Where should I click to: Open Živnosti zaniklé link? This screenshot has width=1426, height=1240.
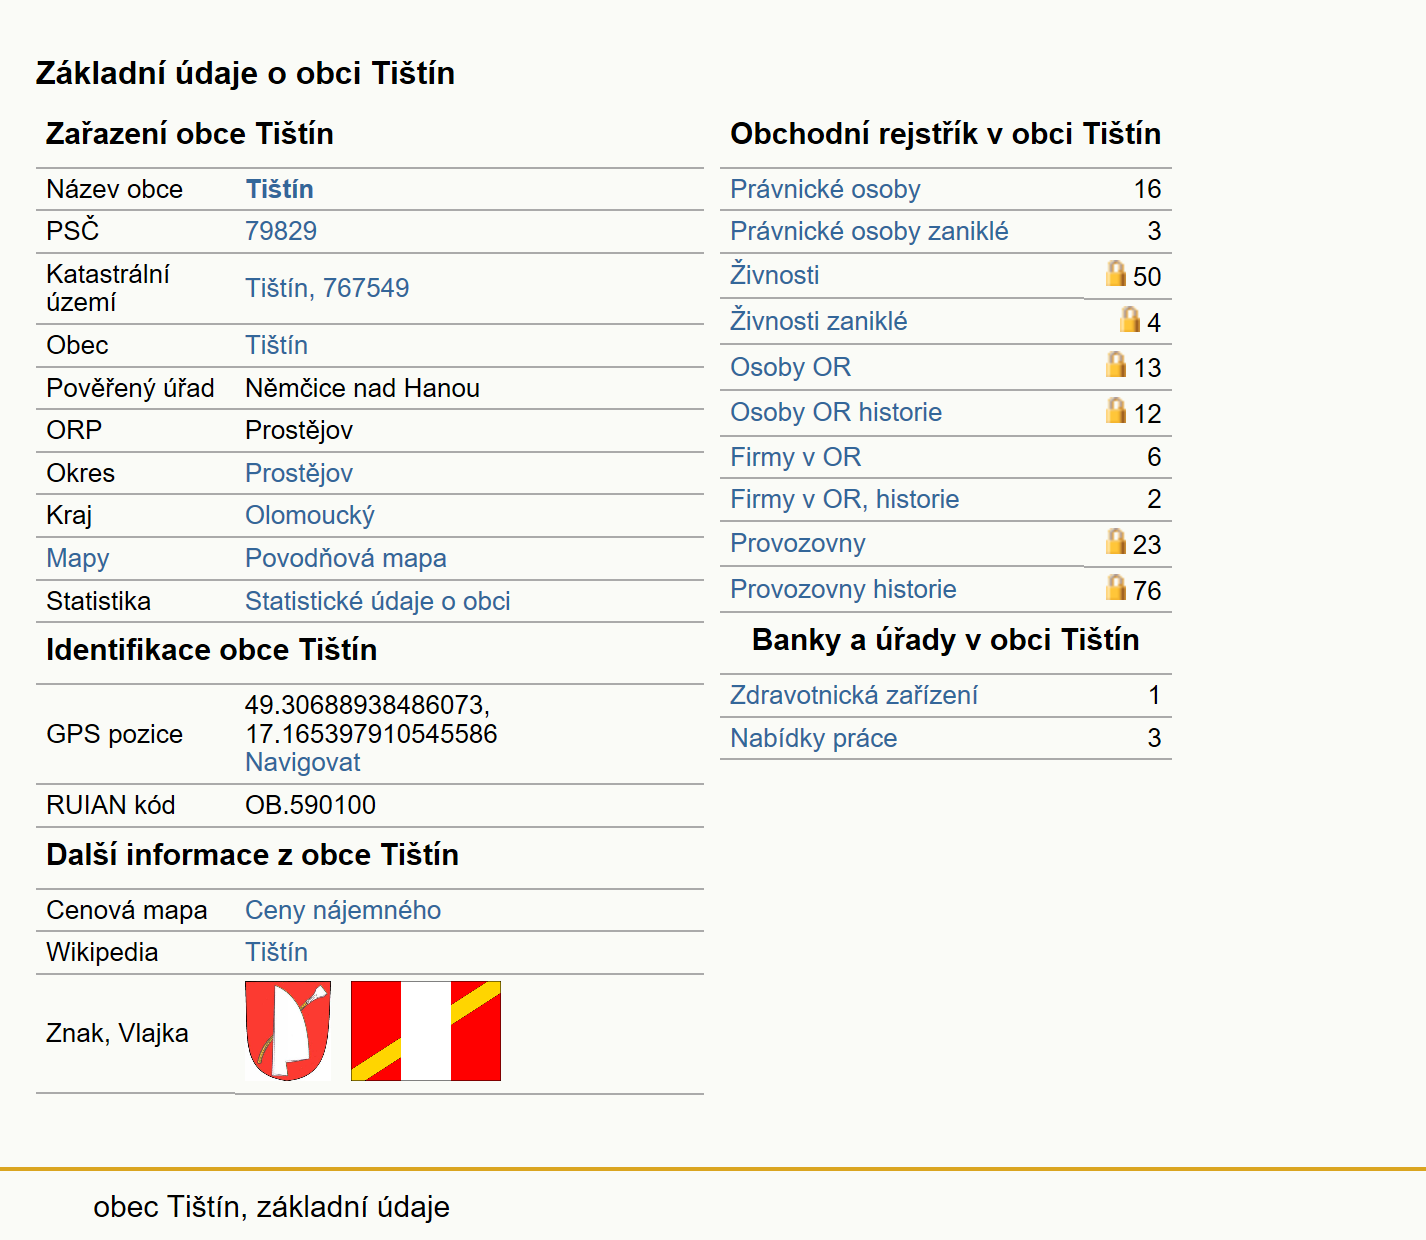tap(819, 321)
